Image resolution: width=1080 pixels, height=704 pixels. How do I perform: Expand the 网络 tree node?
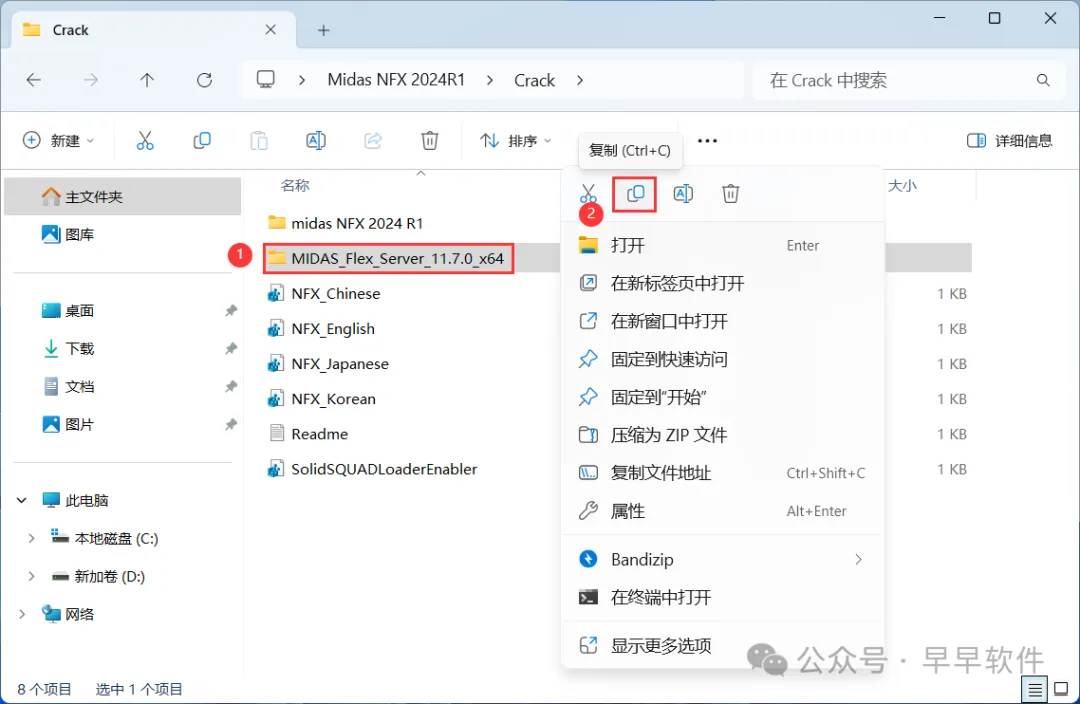click(x=21, y=614)
